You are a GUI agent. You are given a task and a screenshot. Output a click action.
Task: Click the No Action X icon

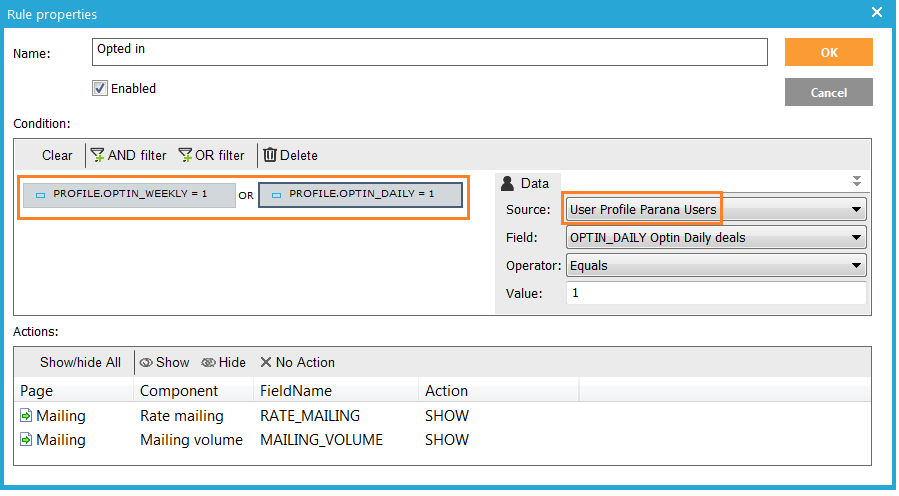266,363
